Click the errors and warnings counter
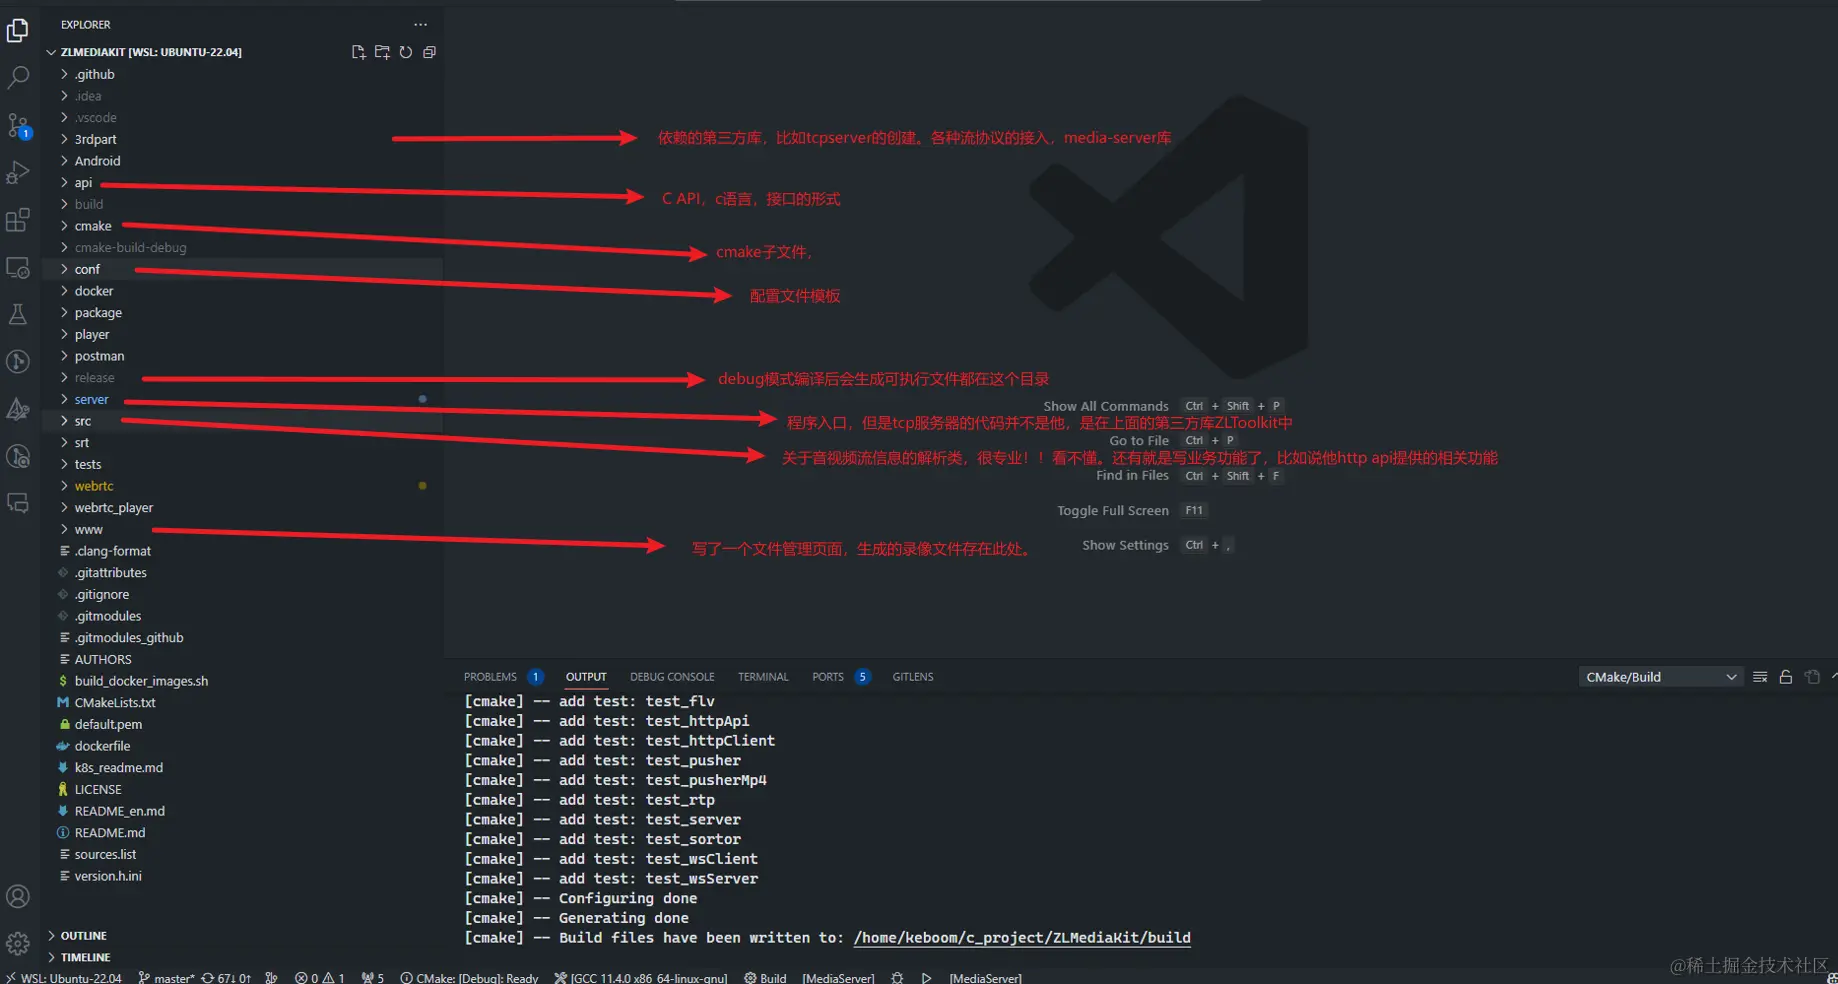 (319, 978)
